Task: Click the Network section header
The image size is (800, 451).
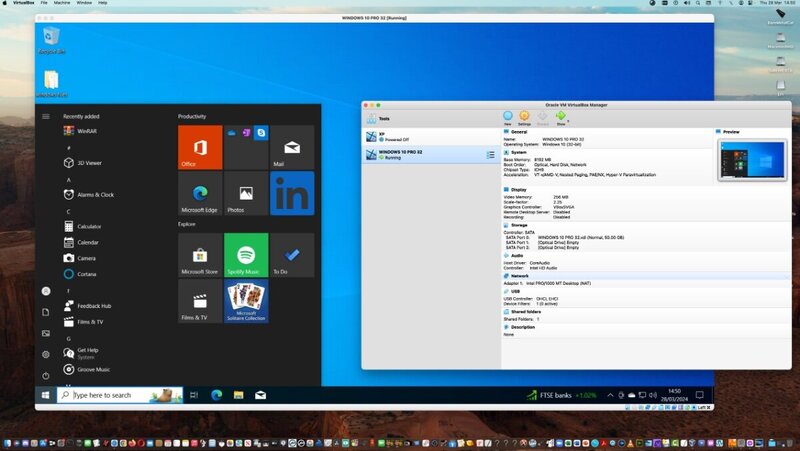Action: click(519, 276)
